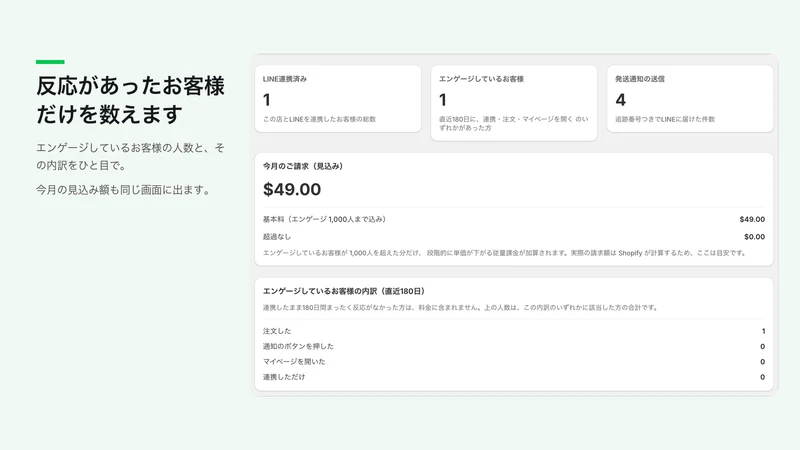Click the 発送通知の送信 card title
This screenshot has width=800, height=450.
pyautogui.click(x=640, y=79)
